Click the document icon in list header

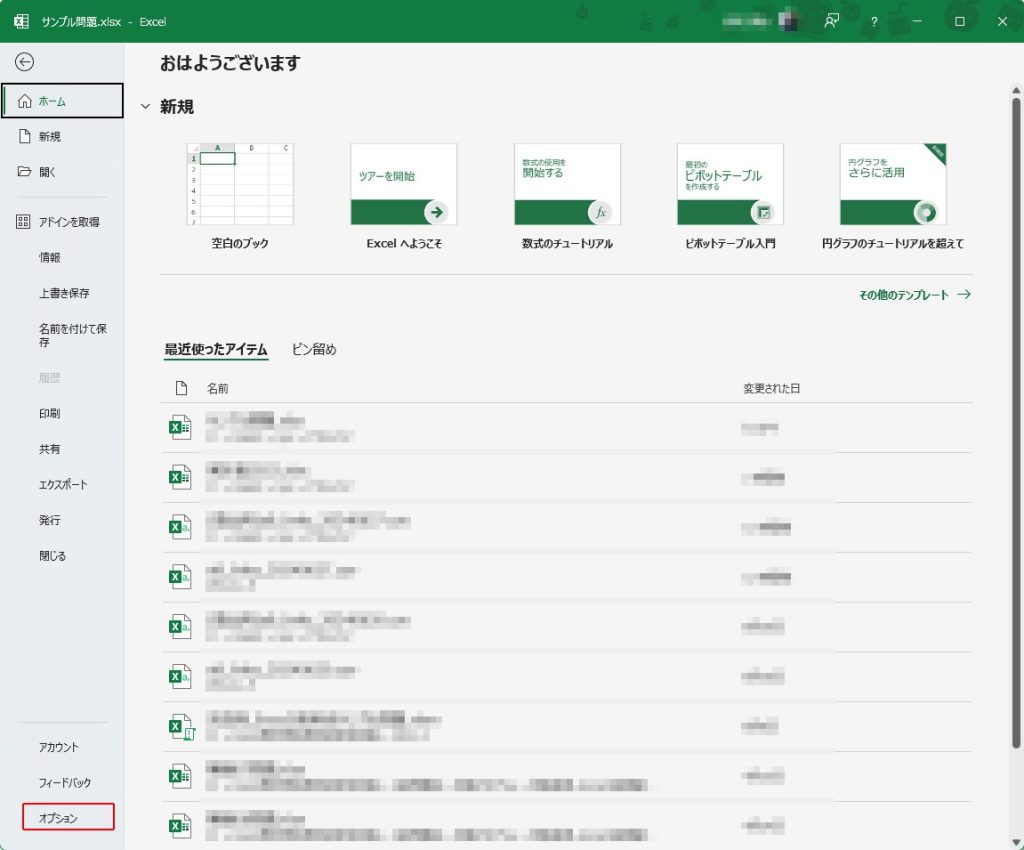(181, 388)
